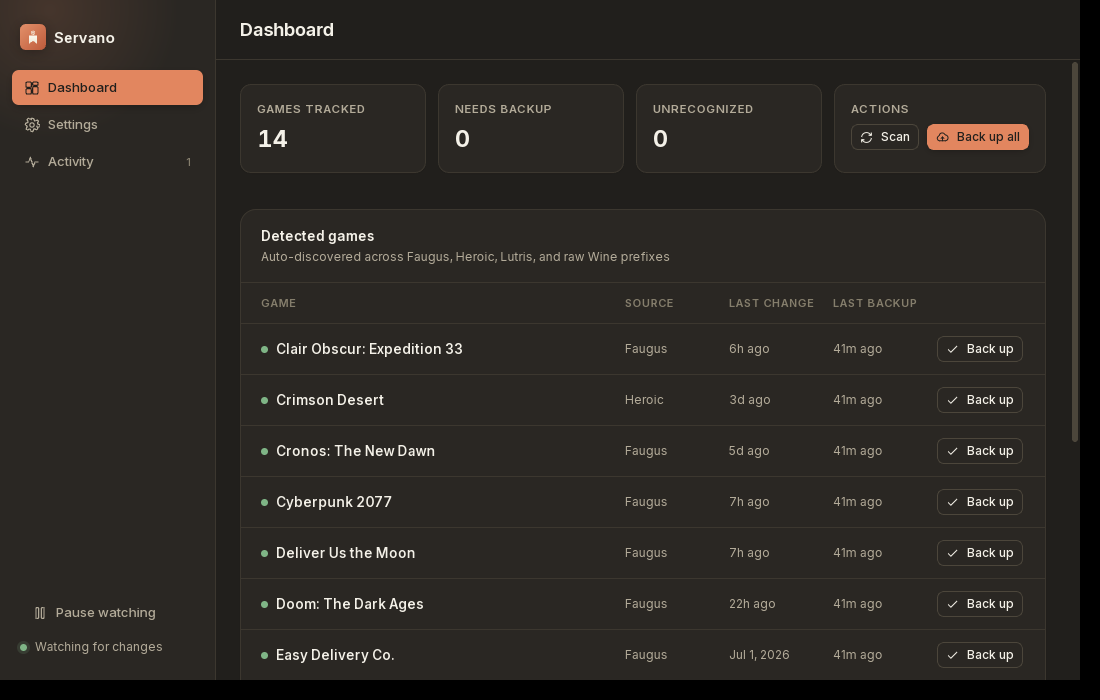Back up Cyberpunk 2077
This screenshot has height=700, width=1100.
click(x=979, y=502)
